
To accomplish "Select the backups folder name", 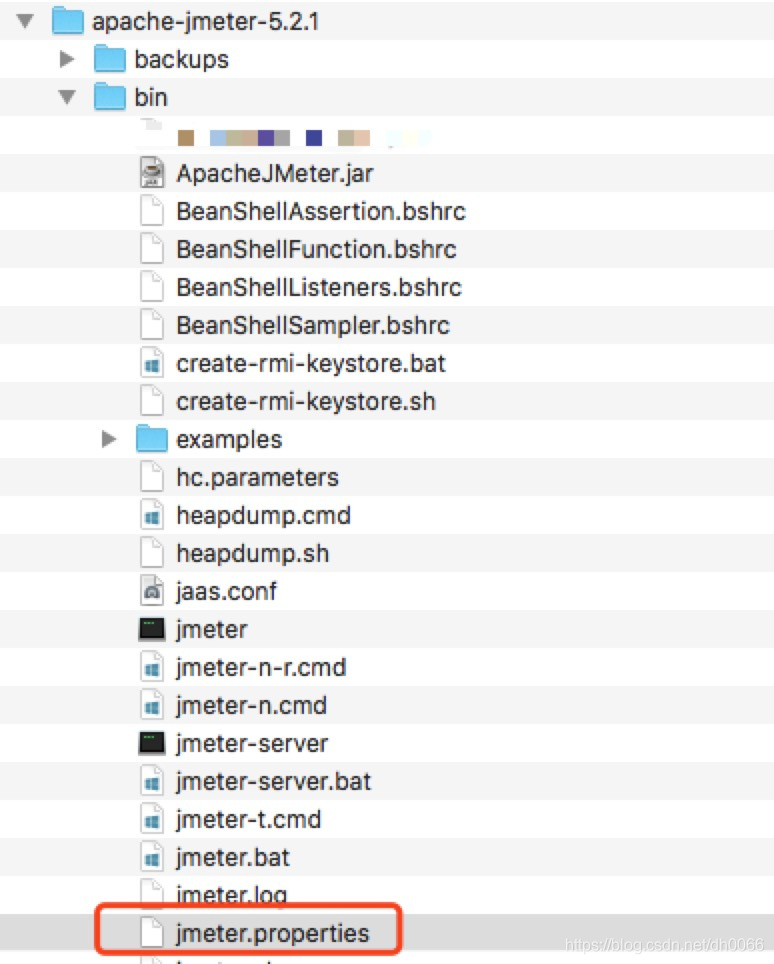I will coord(181,60).
